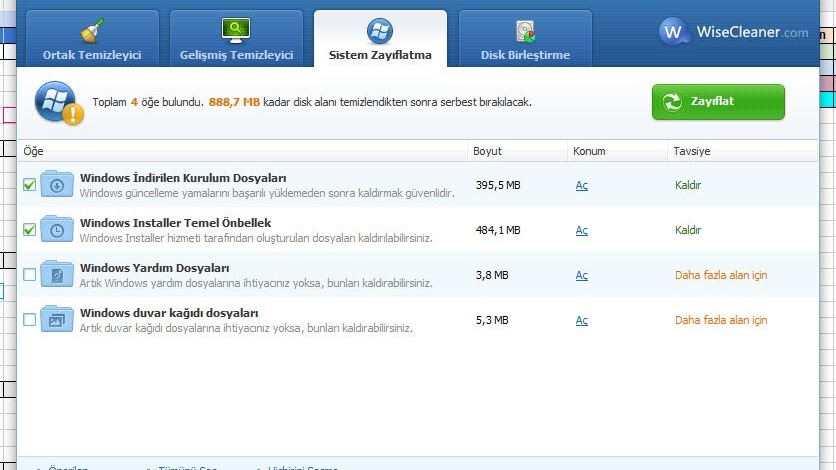Enable the Windows duvar kağıdı dosyaları checkbox
The image size is (836, 470).
[x=29, y=320]
